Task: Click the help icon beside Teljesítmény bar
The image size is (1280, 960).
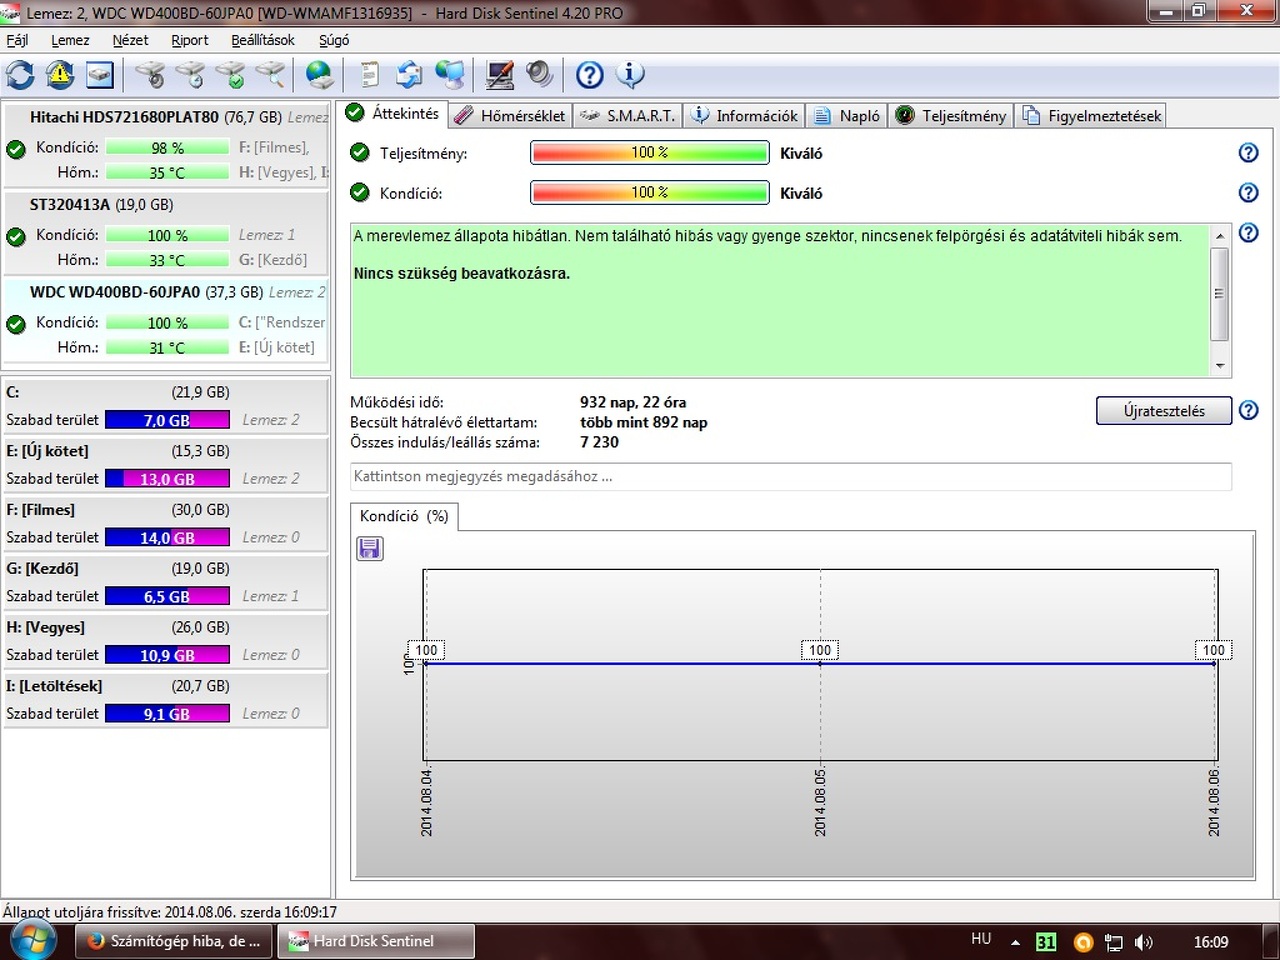Action: click(x=1248, y=153)
